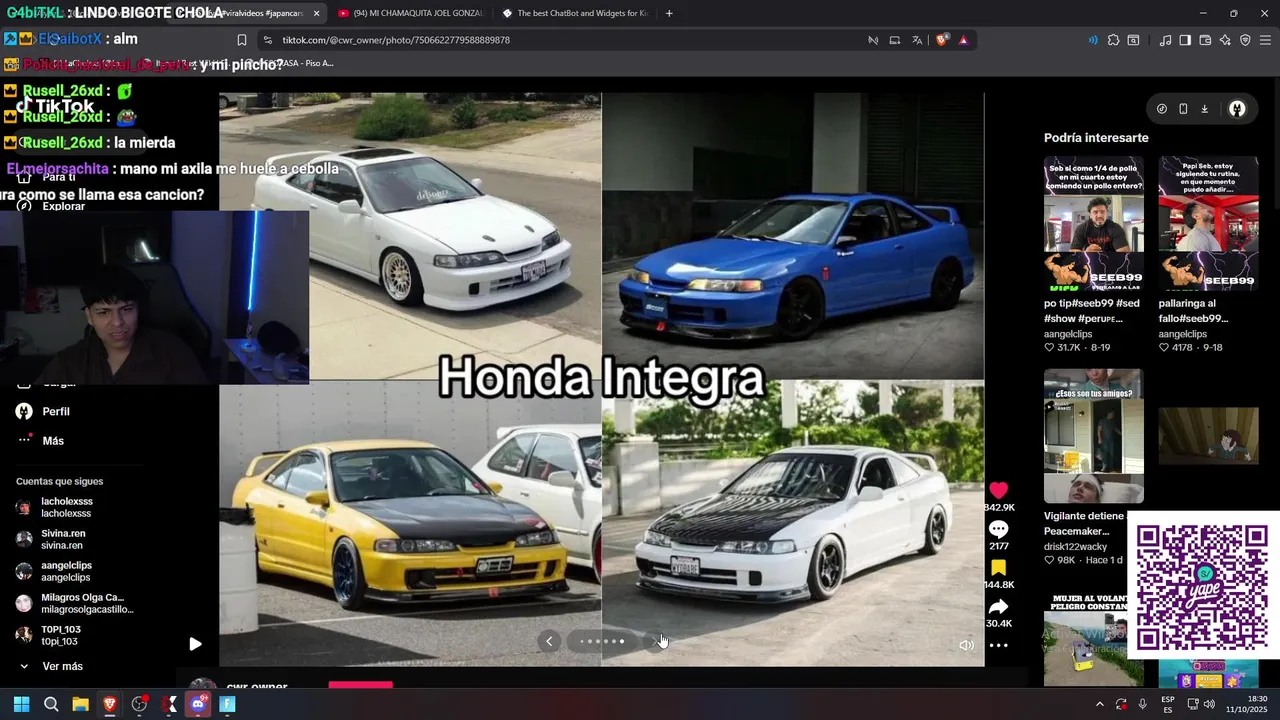Advance to the next photo in the slideshow

tap(657, 641)
